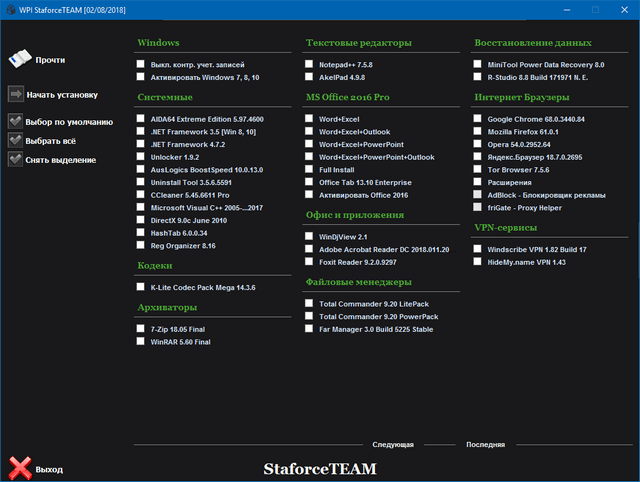Viewport: 640px width, 482px height.
Task: Click the WPI app icon in title bar
Action: (x=11, y=9)
